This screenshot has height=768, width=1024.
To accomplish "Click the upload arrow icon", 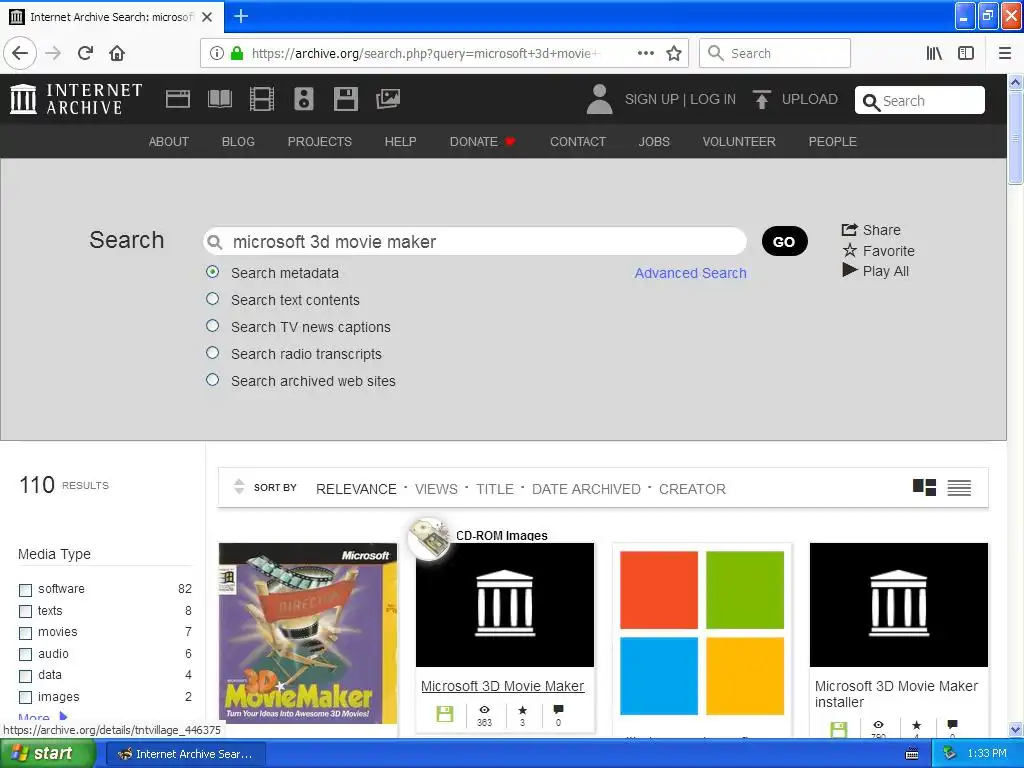I will 761,99.
